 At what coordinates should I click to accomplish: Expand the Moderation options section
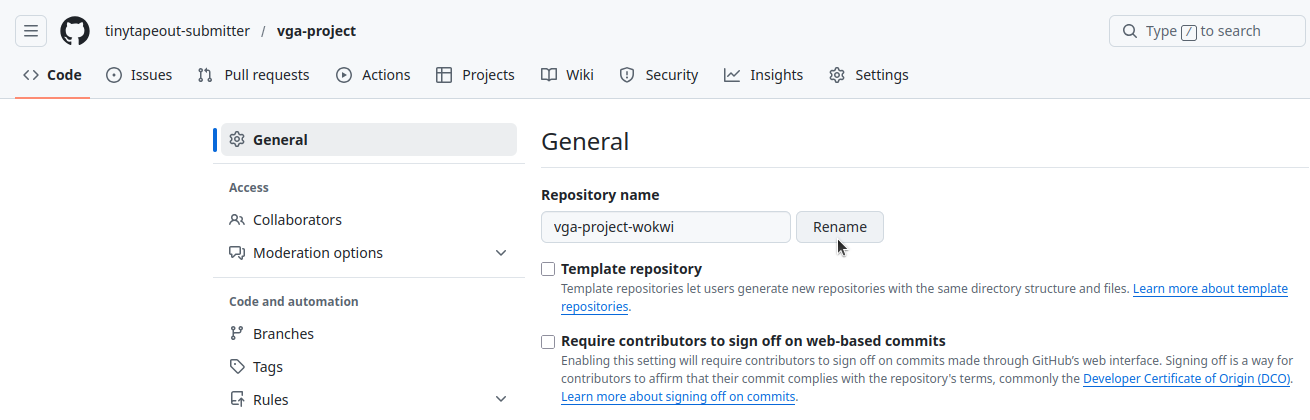(501, 253)
